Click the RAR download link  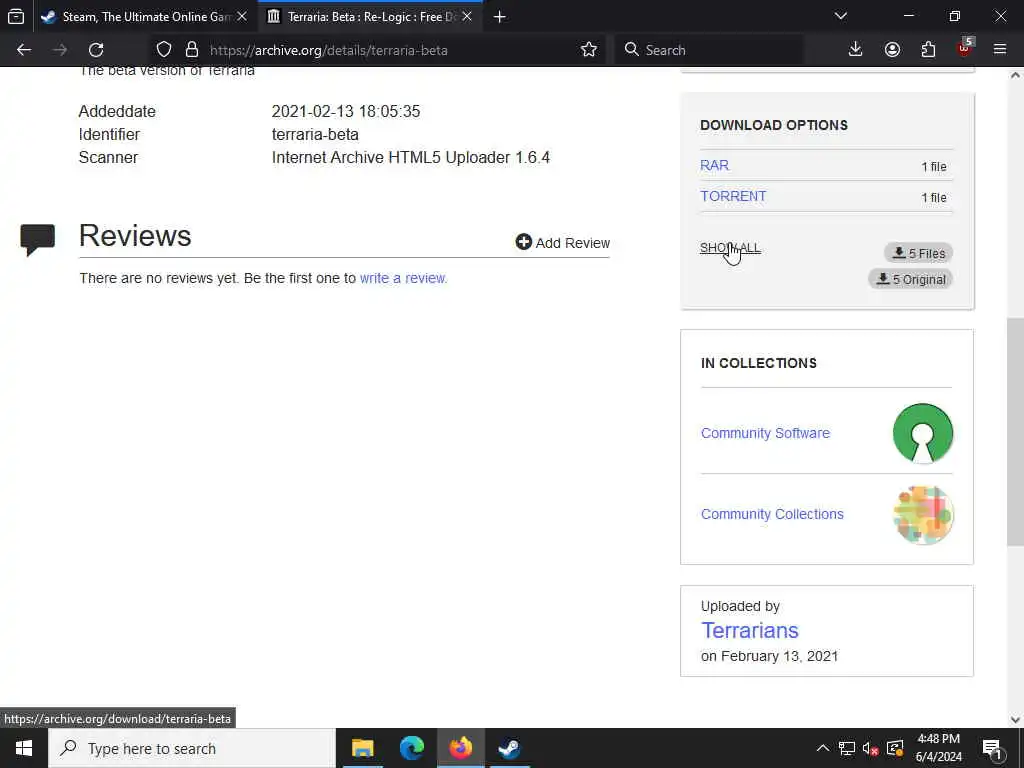tap(714, 165)
